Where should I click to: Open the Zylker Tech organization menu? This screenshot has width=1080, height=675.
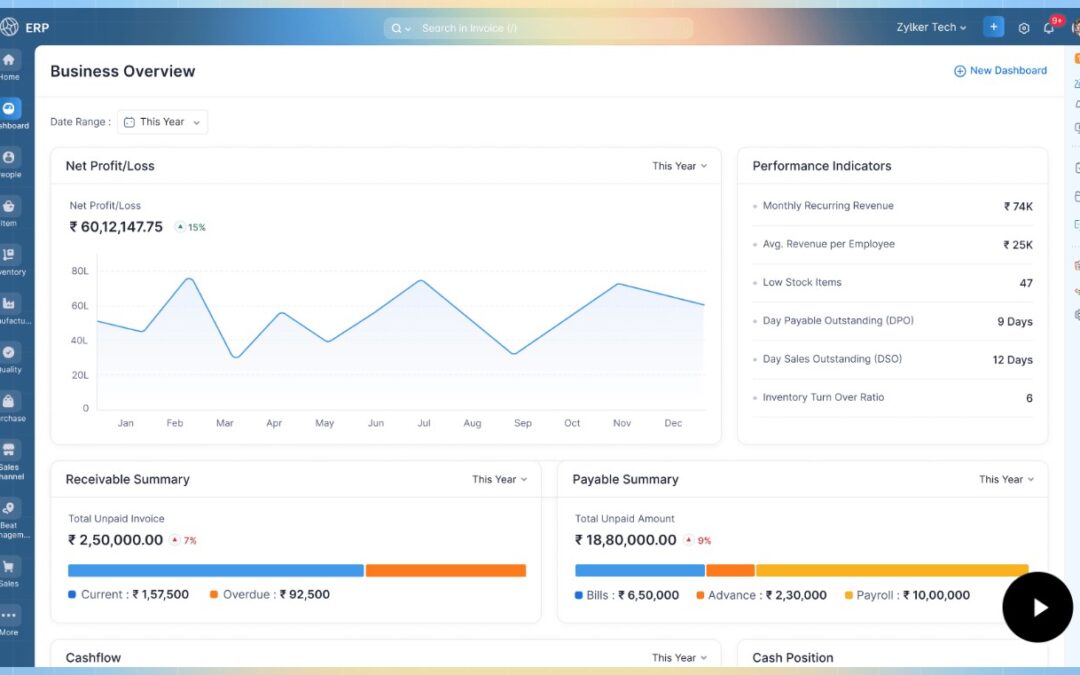(x=930, y=27)
